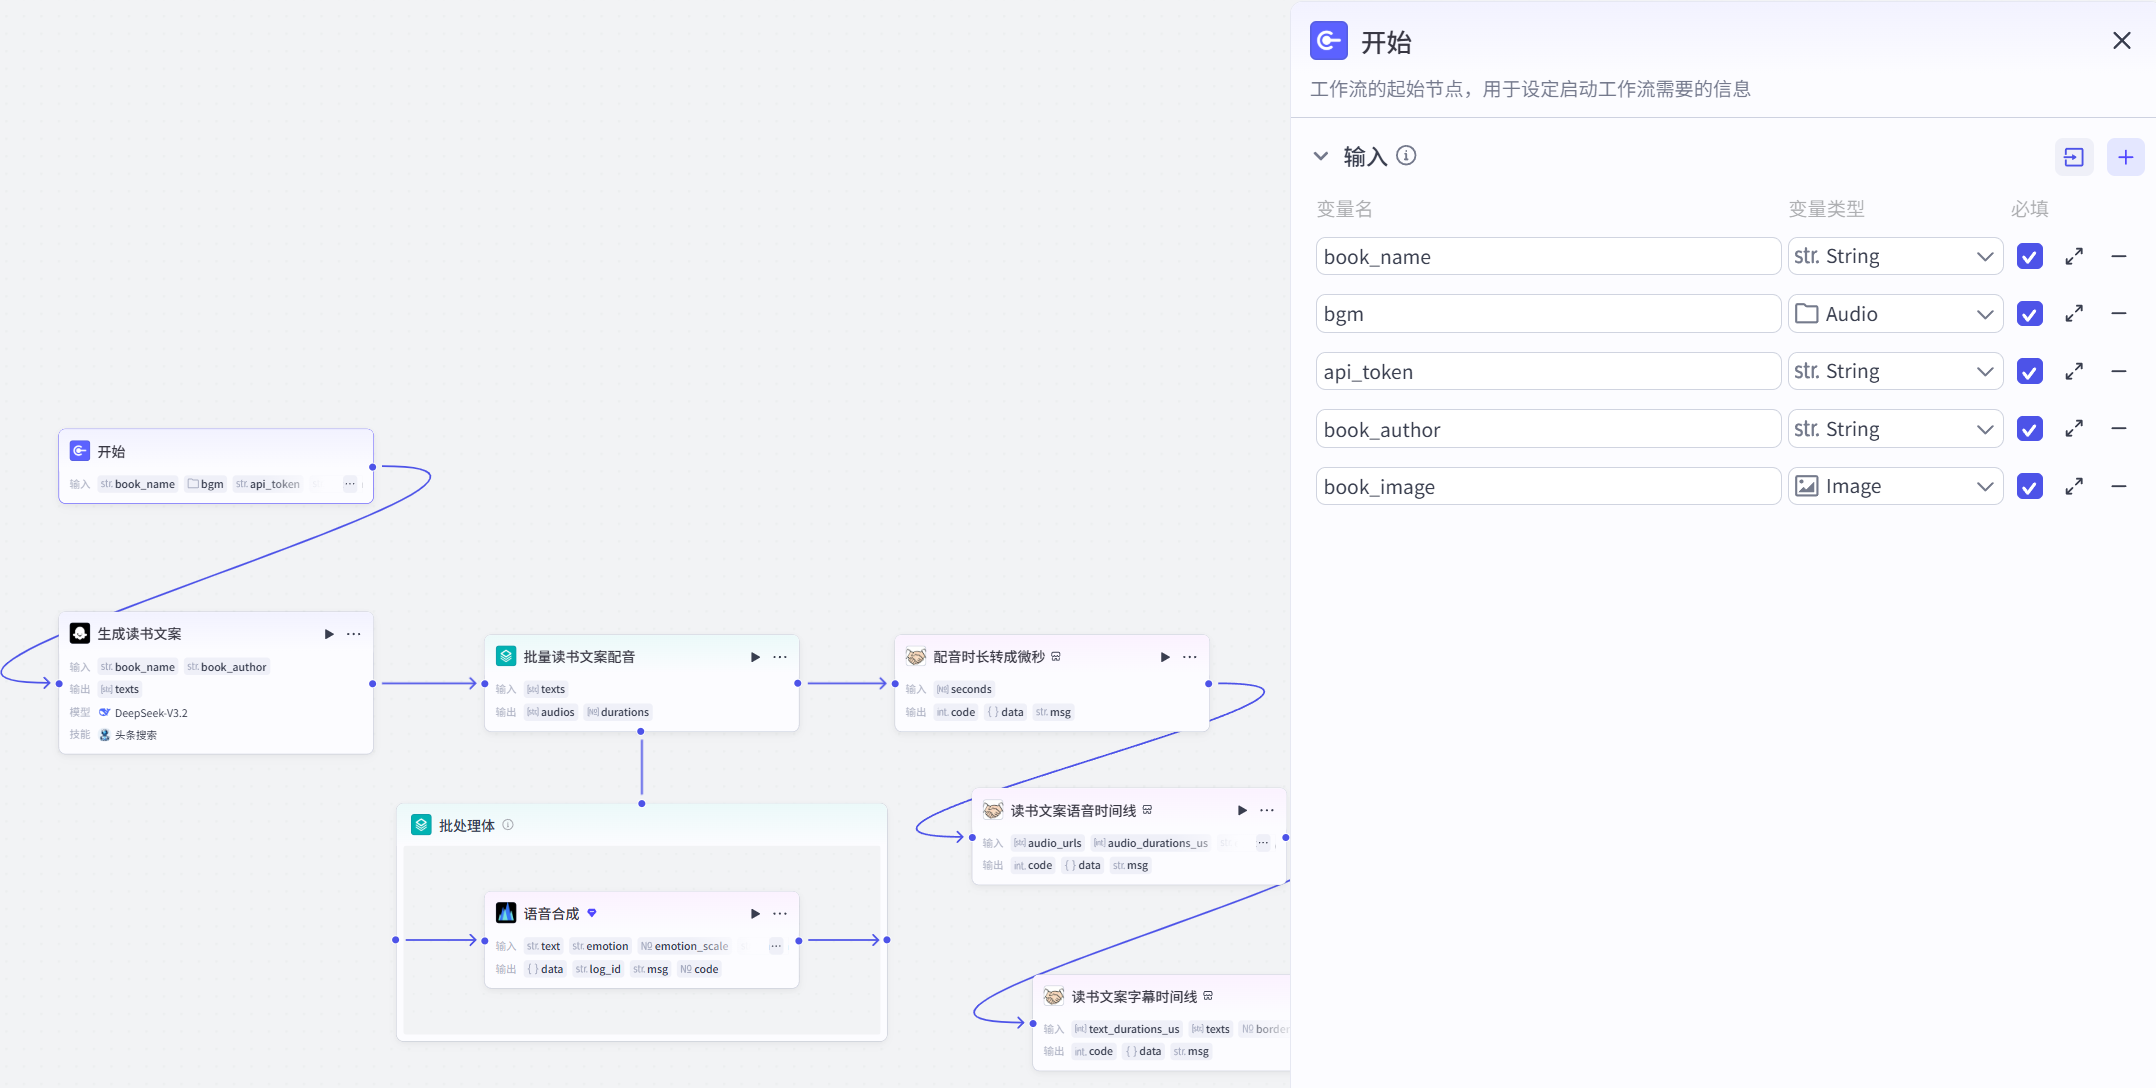Expand the book_image variable details
Image resolution: width=2156 pixels, height=1088 pixels.
(2075, 487)
